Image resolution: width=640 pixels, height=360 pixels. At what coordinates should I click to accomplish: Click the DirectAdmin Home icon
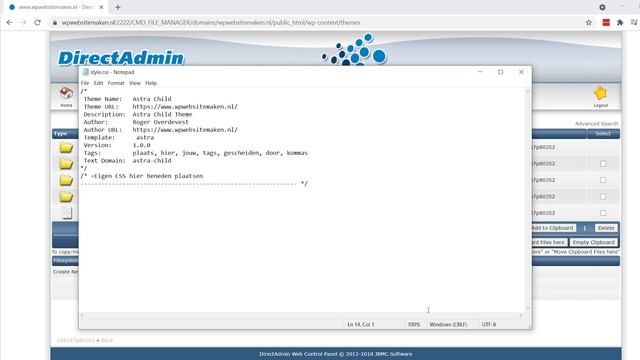(66, 93)
